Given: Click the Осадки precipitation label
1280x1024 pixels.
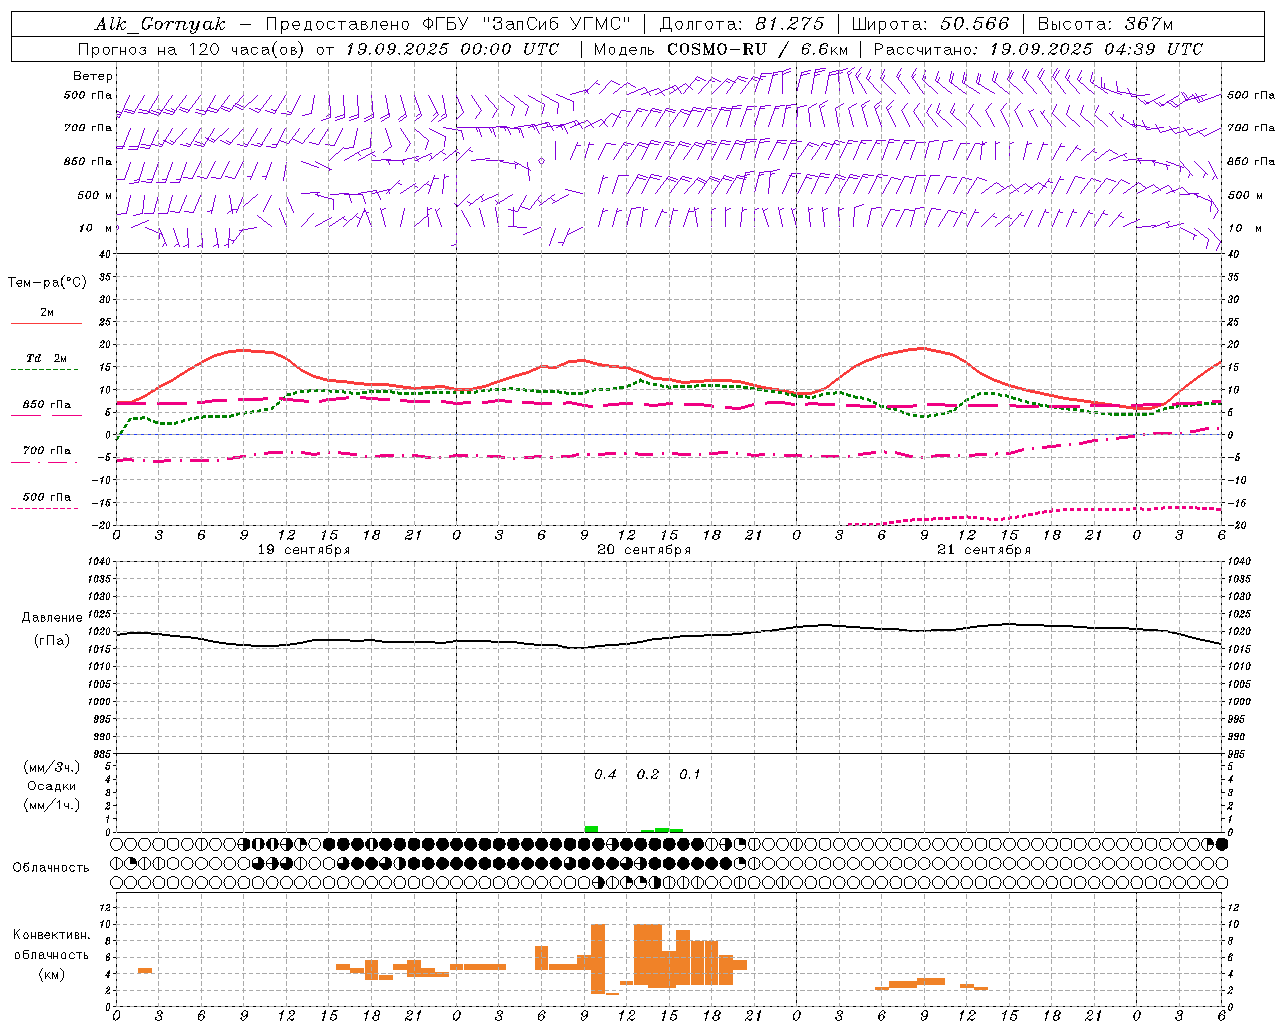Looking at the screenshot, I should pyautogui.click(x=52, y=786).
